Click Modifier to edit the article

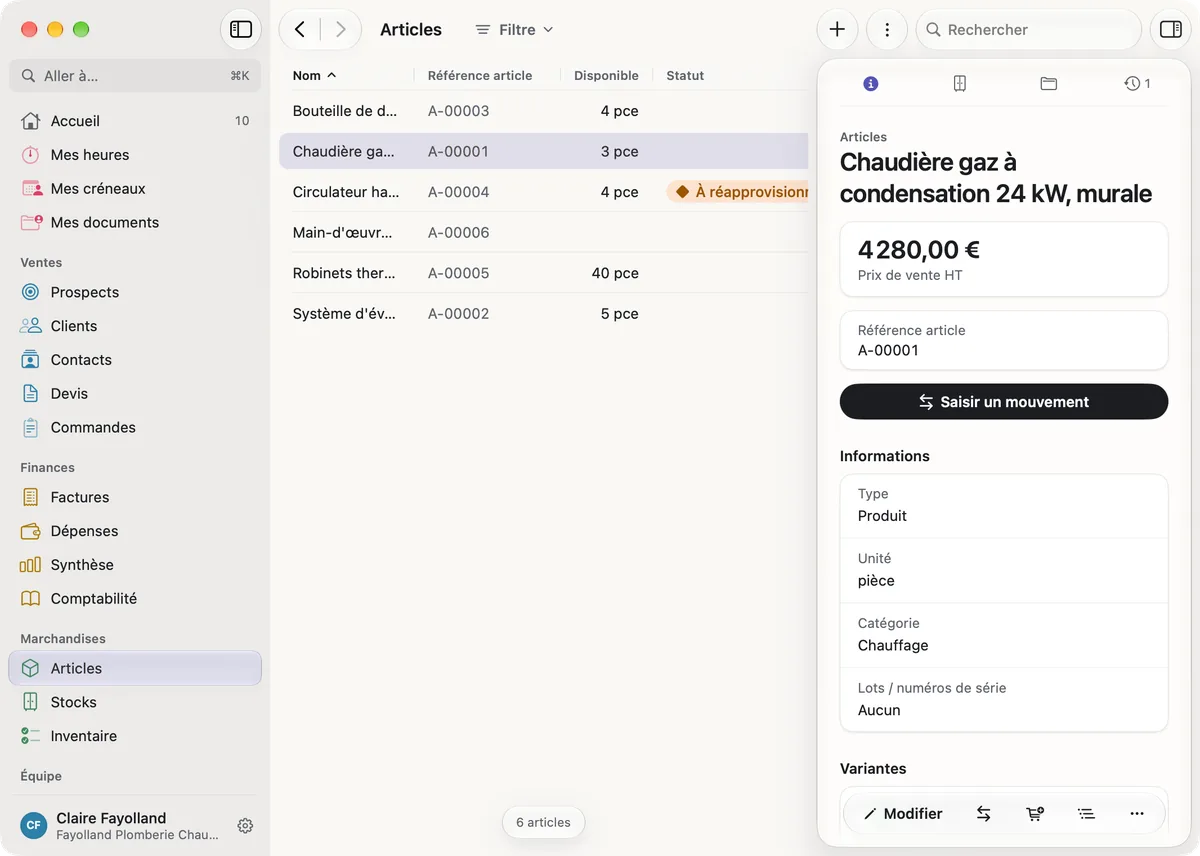[x=903, y=814]
